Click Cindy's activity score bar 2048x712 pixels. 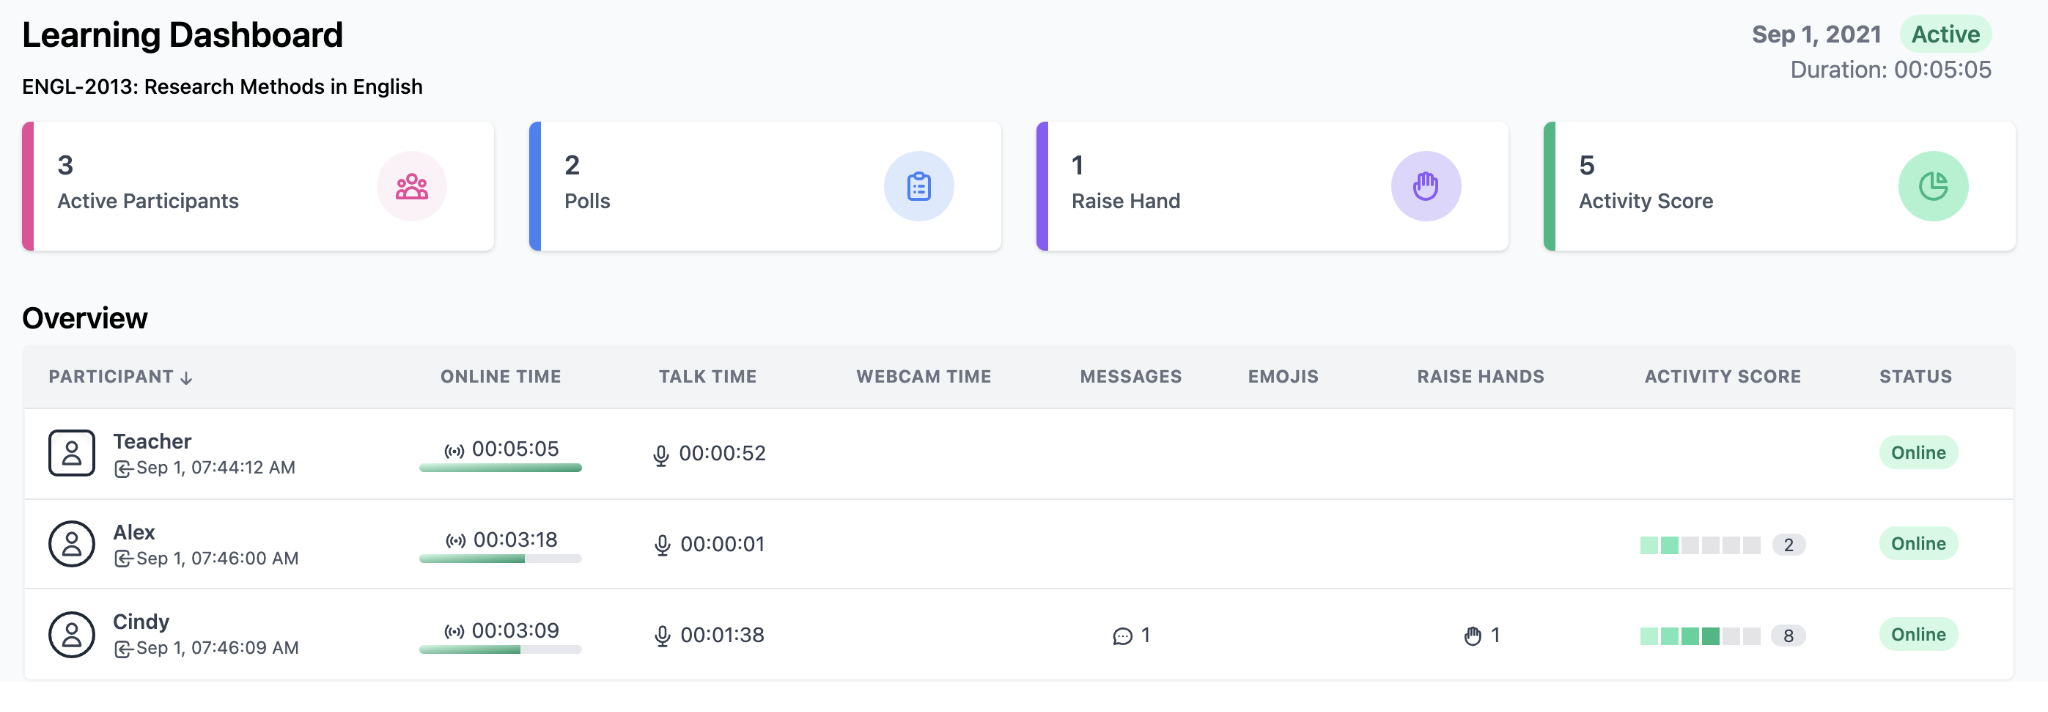(1700, 636)
